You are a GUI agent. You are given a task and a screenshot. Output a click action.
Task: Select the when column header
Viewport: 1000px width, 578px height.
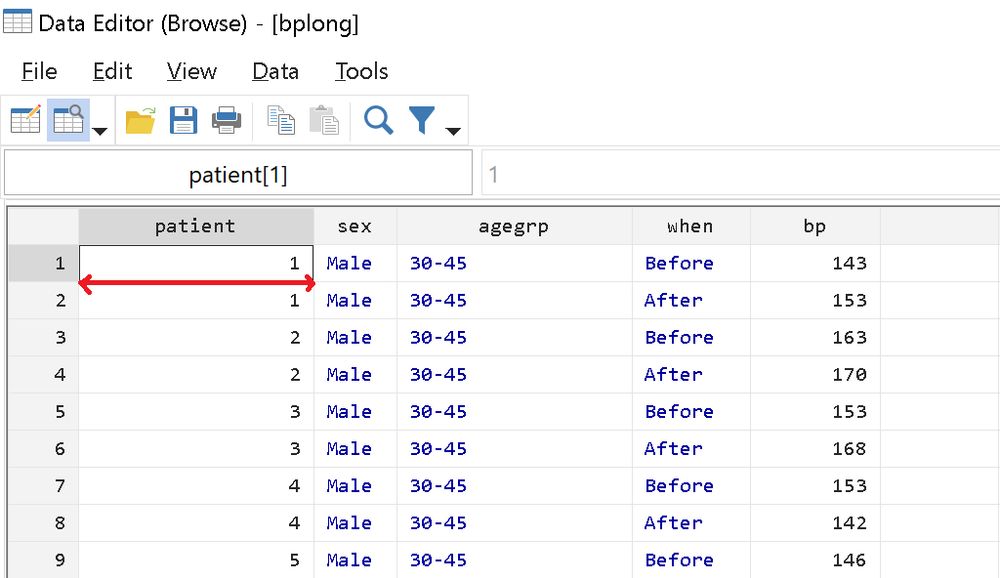point(691,226)
